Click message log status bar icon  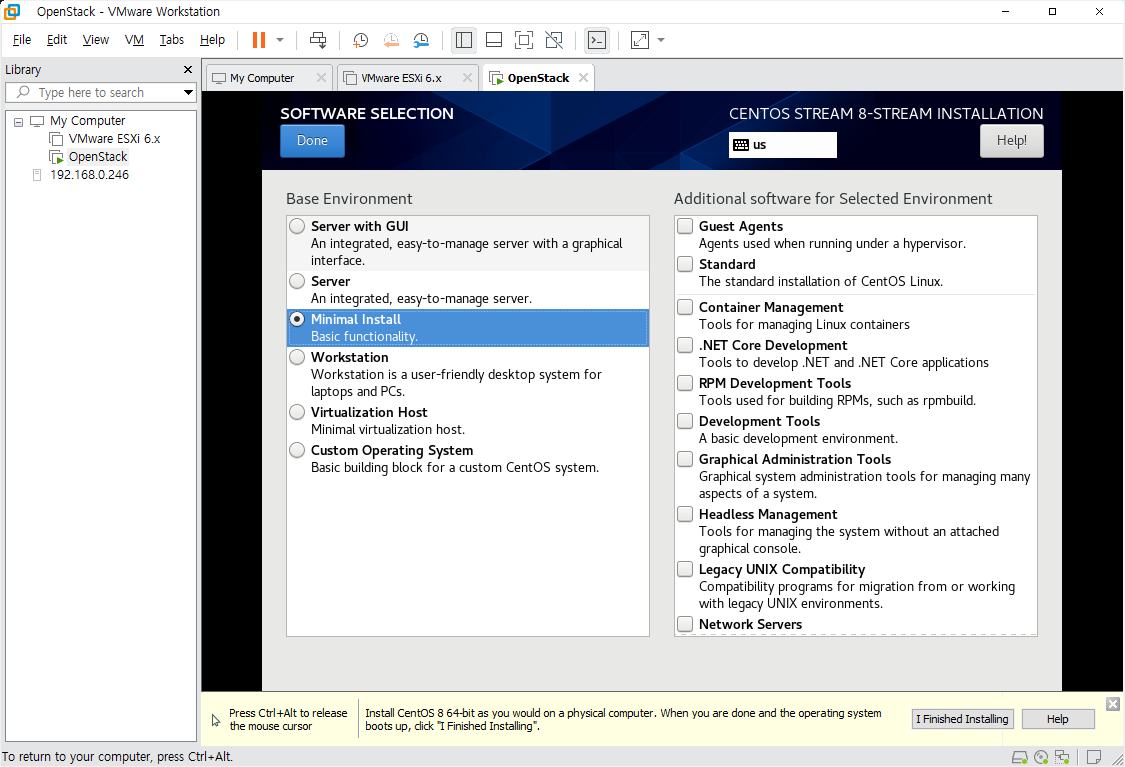pos(1094,757)
